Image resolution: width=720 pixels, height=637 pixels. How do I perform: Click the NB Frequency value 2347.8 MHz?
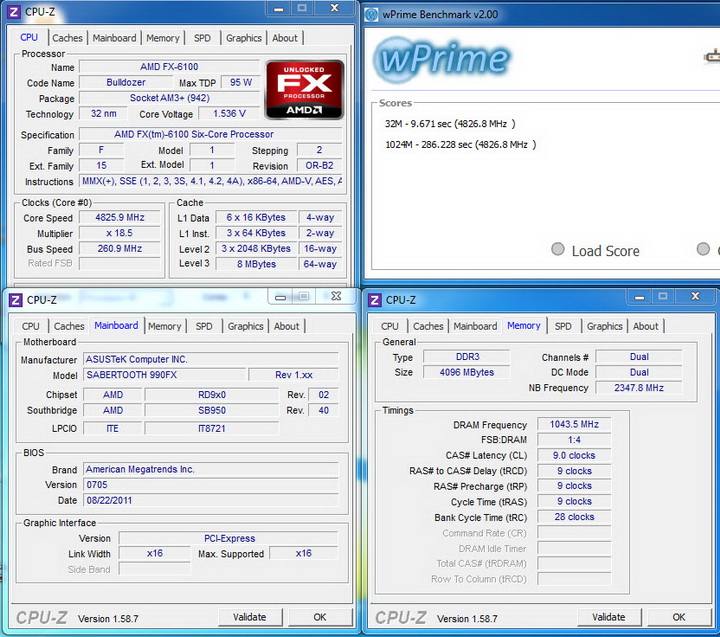(639, 388)
